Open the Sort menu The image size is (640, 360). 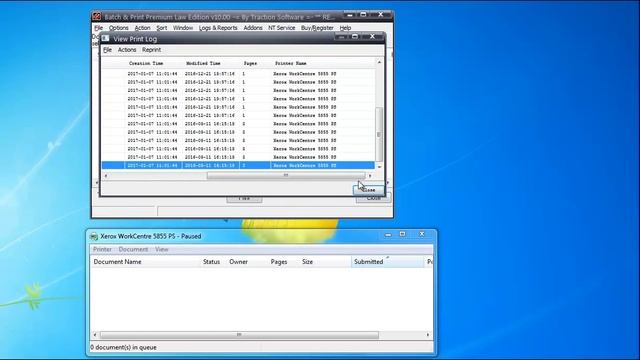[162, 28]
